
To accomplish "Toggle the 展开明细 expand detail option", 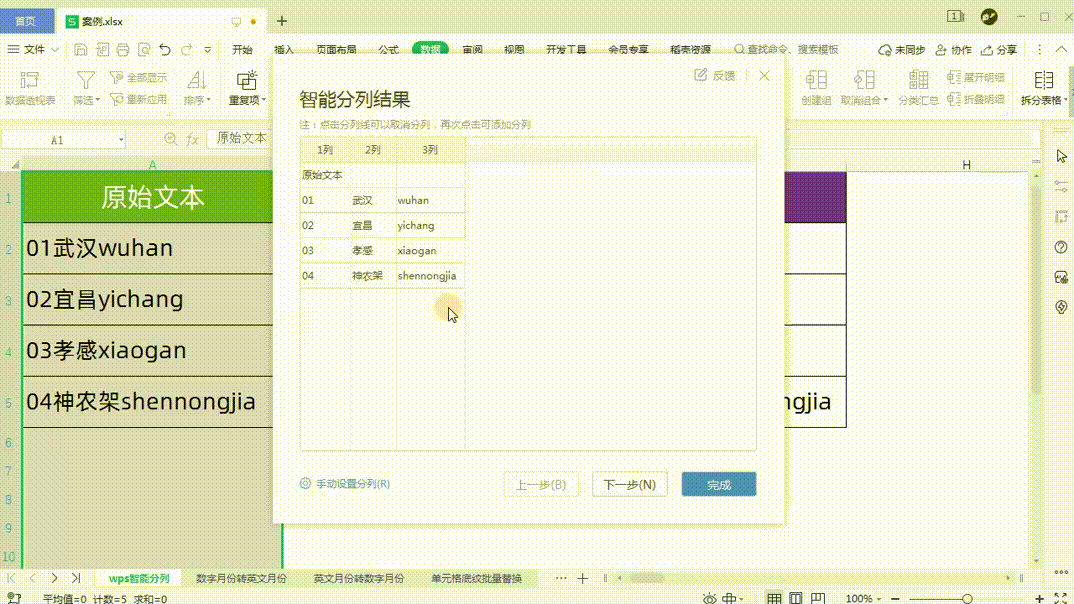I will click(976, 78).
